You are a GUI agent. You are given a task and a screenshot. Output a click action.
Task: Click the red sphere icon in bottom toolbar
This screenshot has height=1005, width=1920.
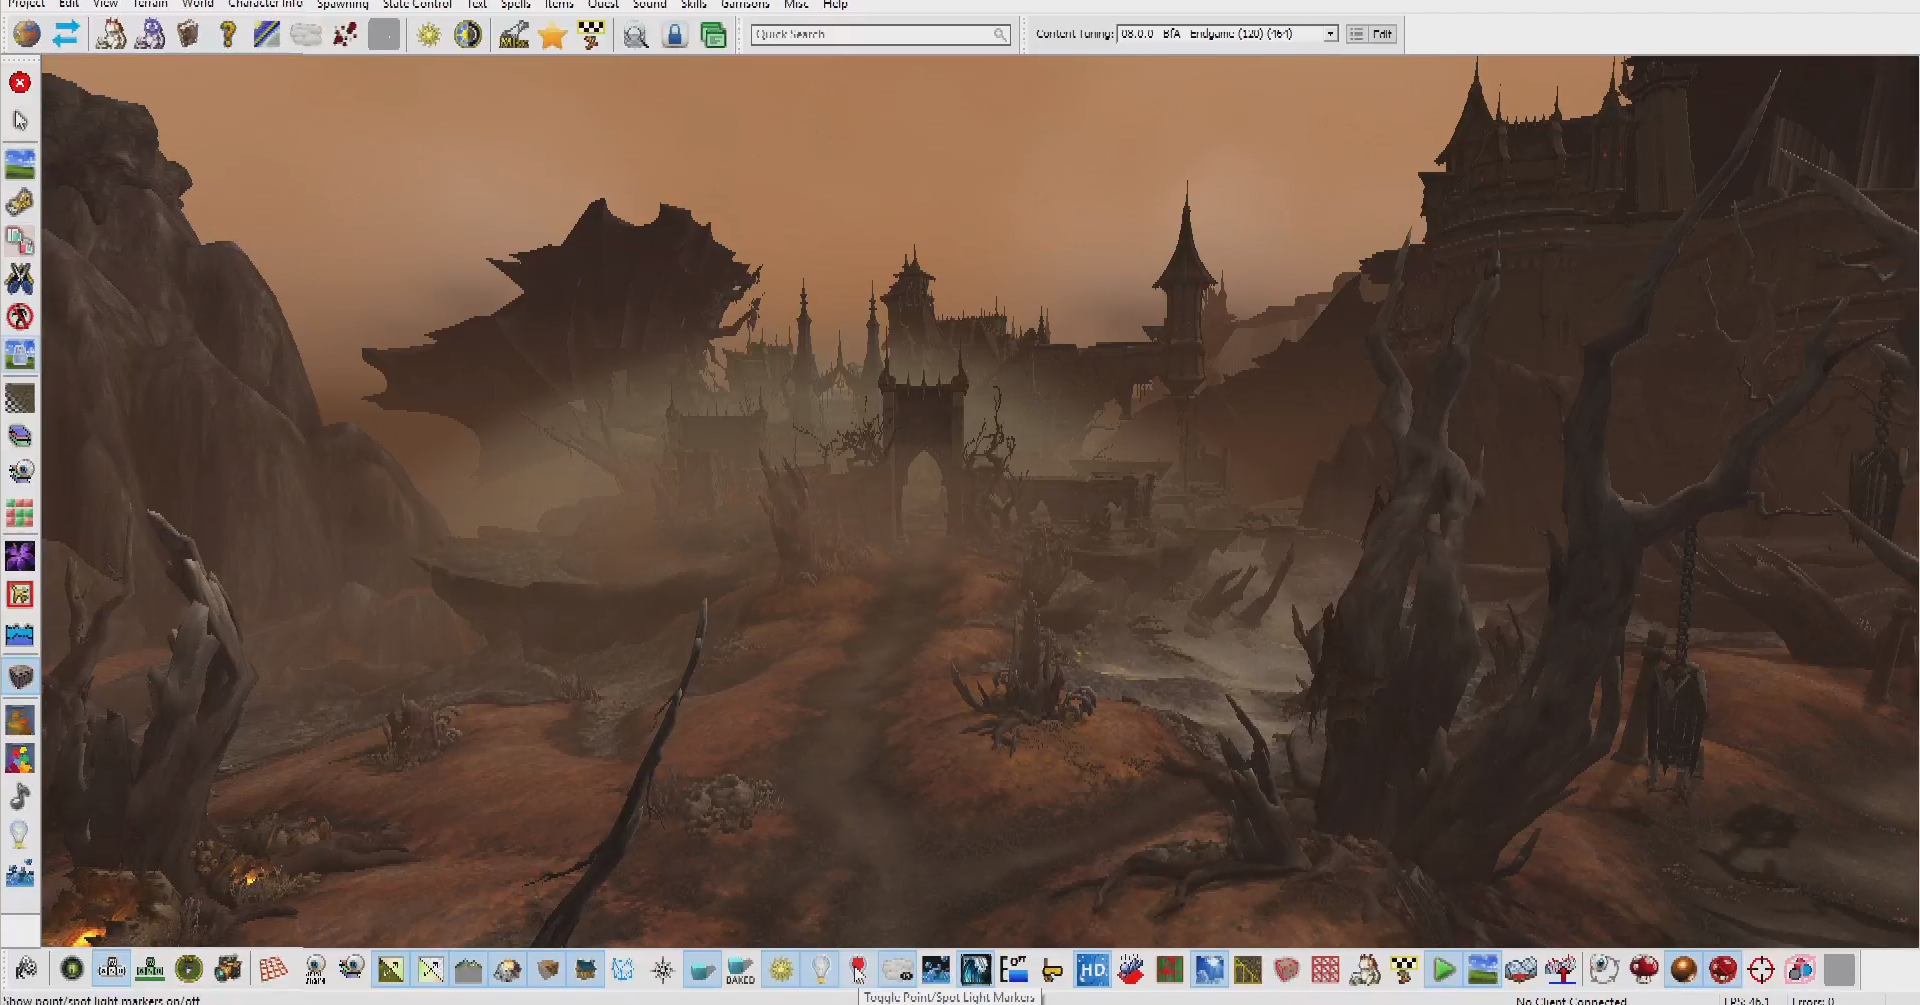coord(1722,969)
